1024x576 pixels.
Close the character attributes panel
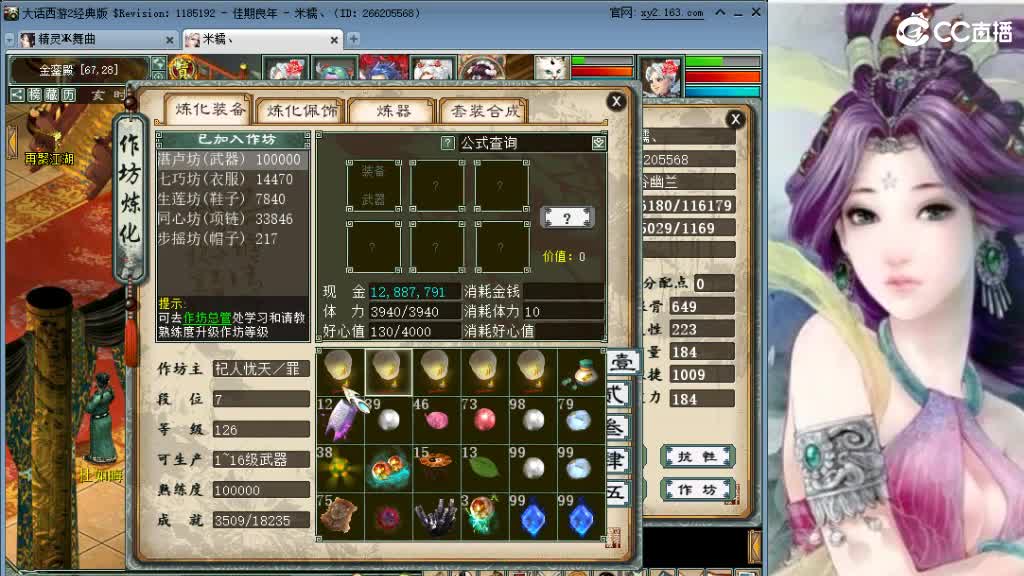pyautogui.click(x=735, y=119)
